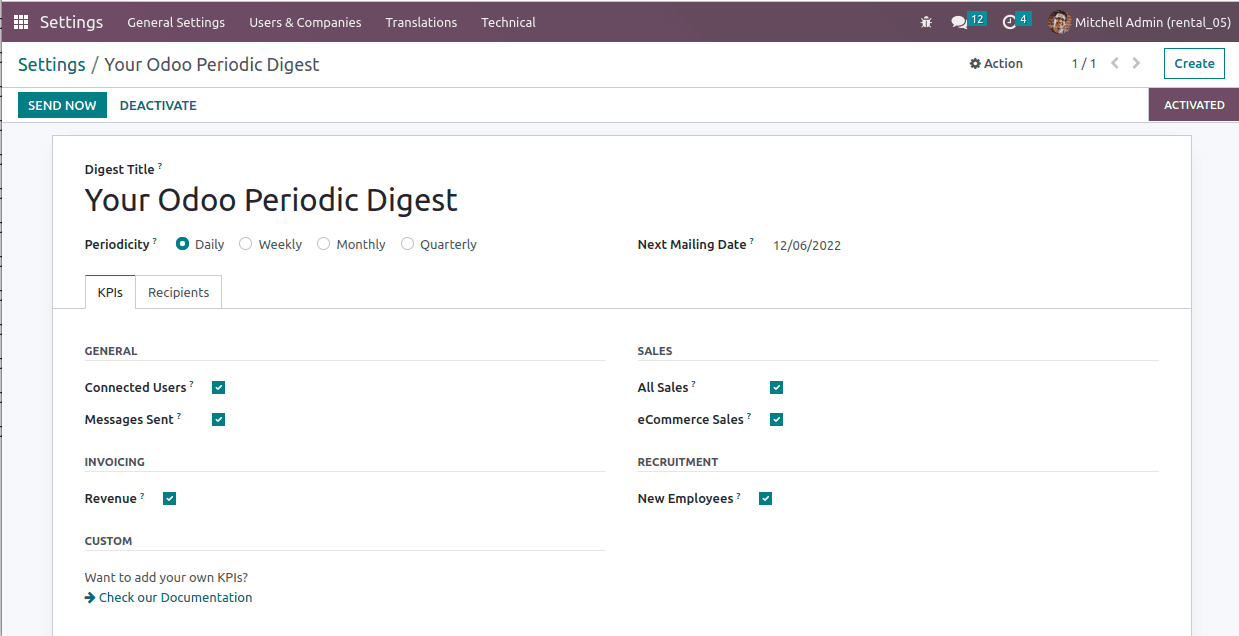Click help mark beside Revenue
The height and width of the screenshot is (636, 1239).
coord(142,495)
